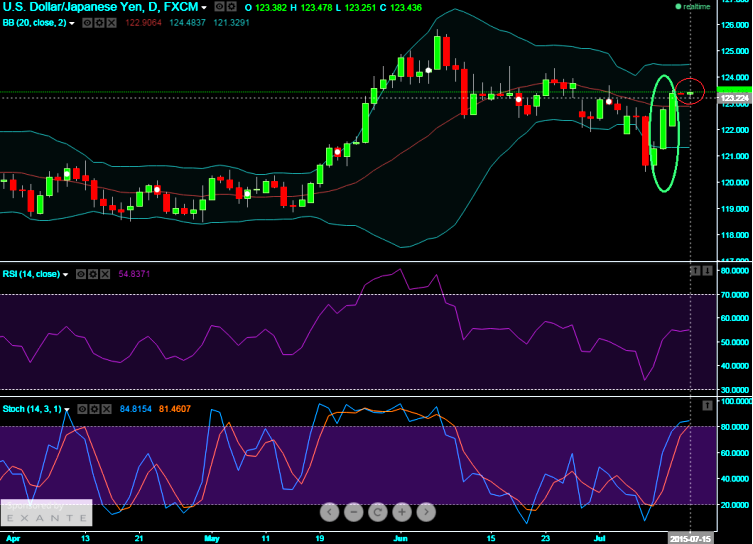The width and height of the screenshot is (753, 544).
Task: Open the Stoch (14, 3, 1) dropdown arrow
Action: 68,408
